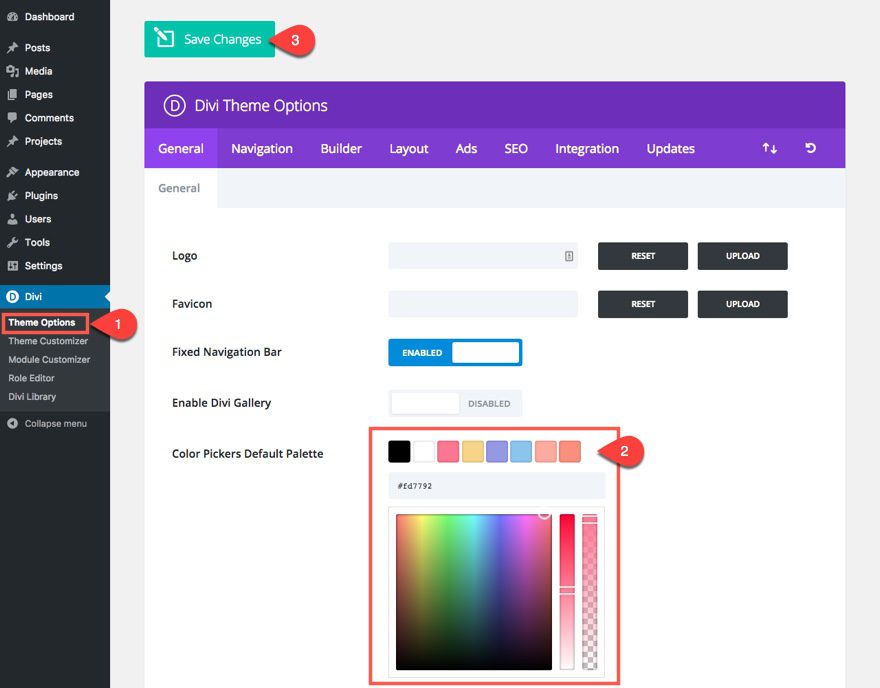Viewport: 880px width, 688px height.
Task: Switch to the Navigation tab
Action: click(262, 148)
